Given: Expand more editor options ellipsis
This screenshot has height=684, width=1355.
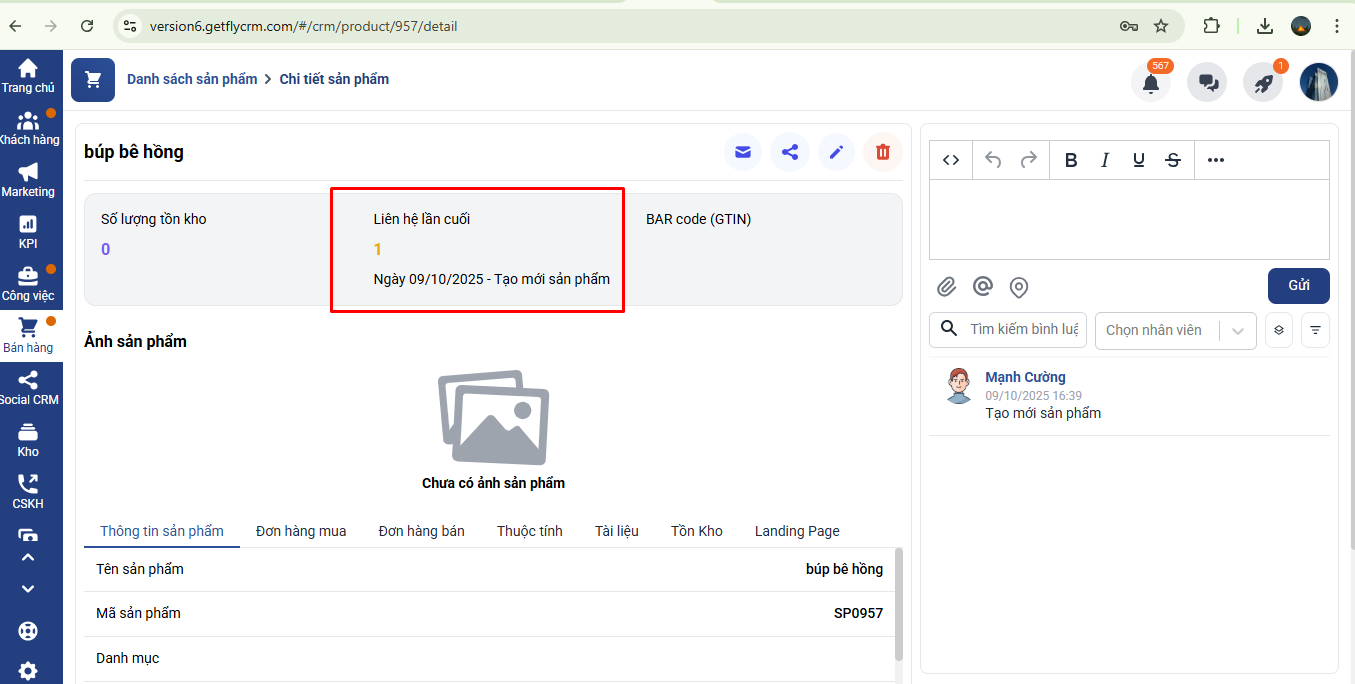Looking at the screenshot, I should coord(1215,160).
